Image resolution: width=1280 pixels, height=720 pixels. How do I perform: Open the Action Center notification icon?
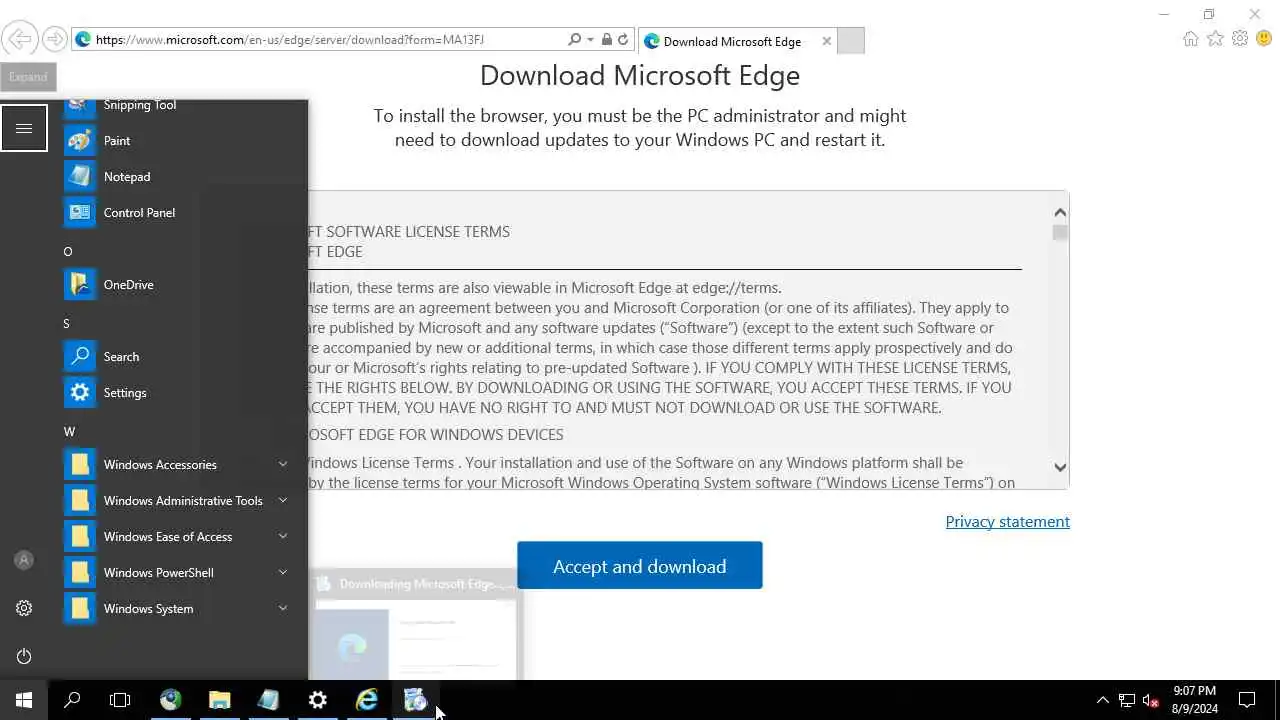pyautogui.click(x=1247, y=700)
